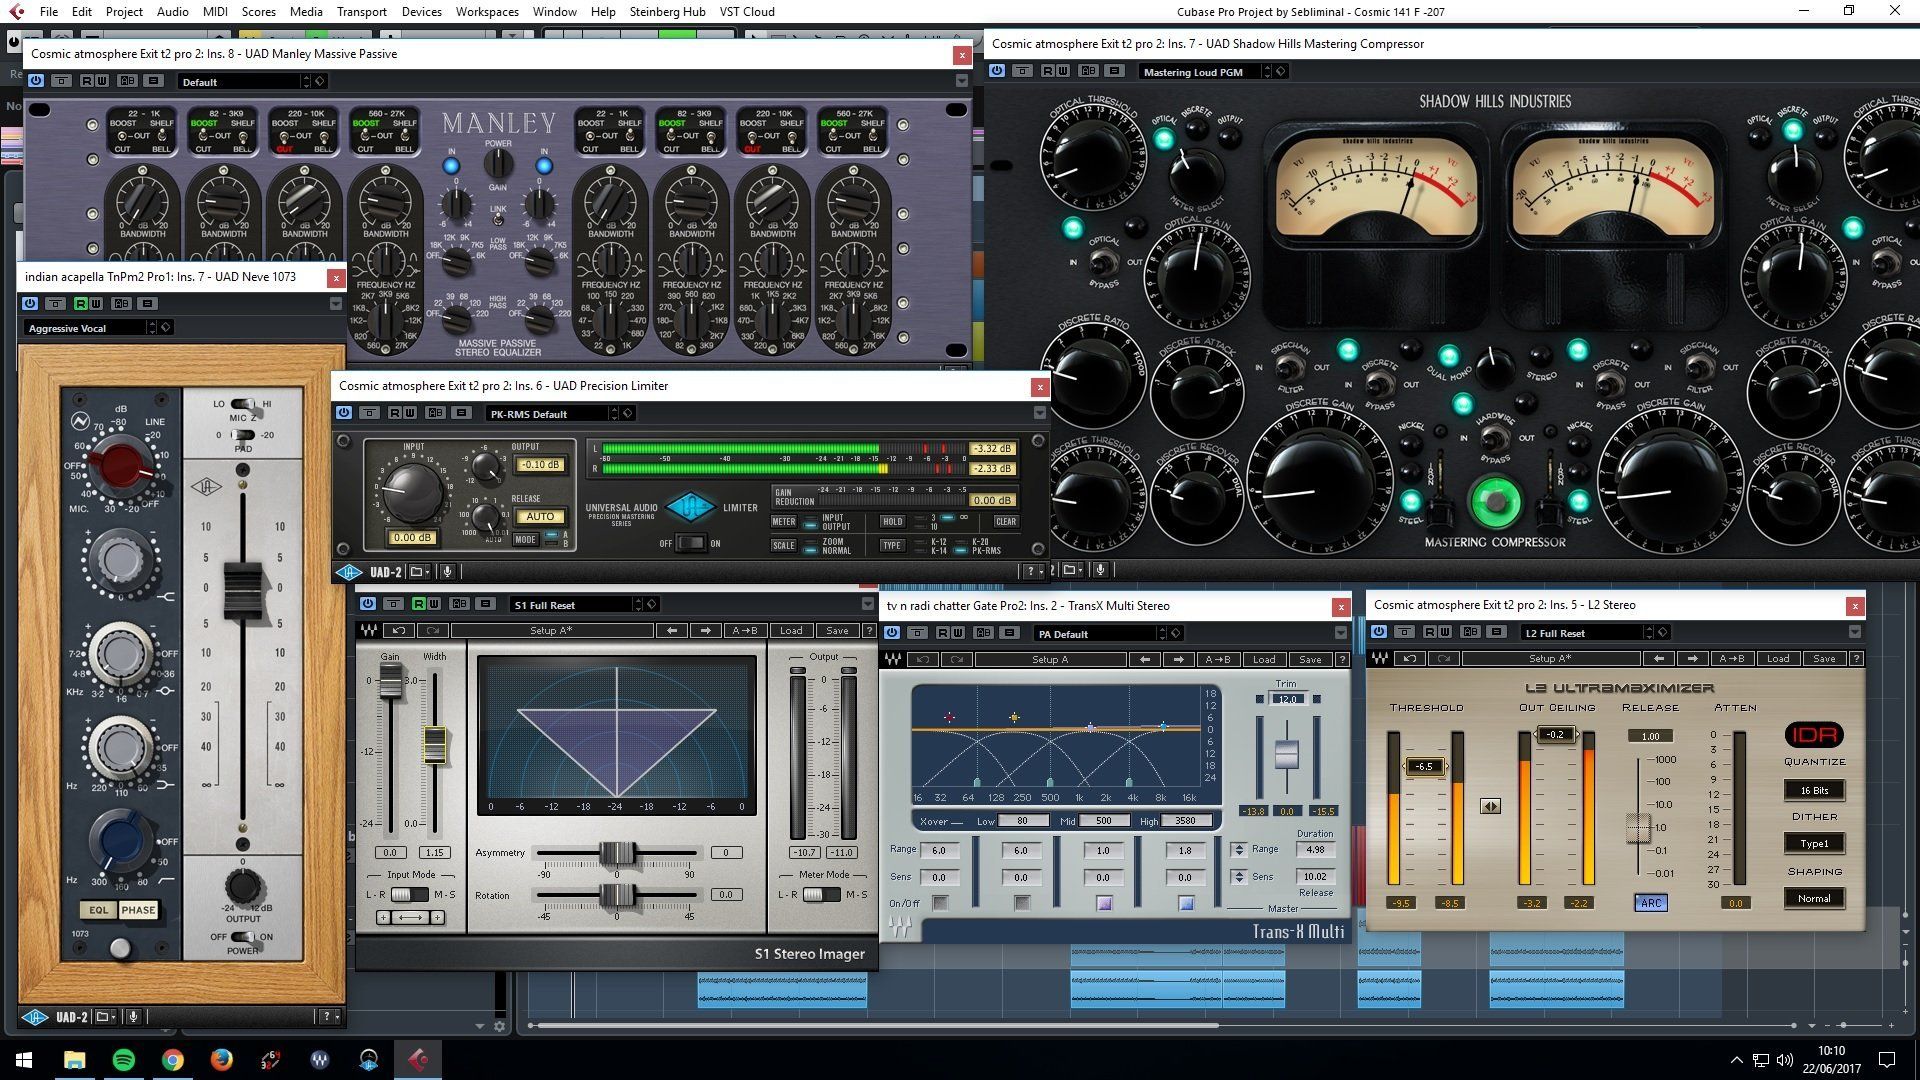Bypass the UAD Precision Limiter plugin
1920x1080 pixels.
[x=344, y=412]
